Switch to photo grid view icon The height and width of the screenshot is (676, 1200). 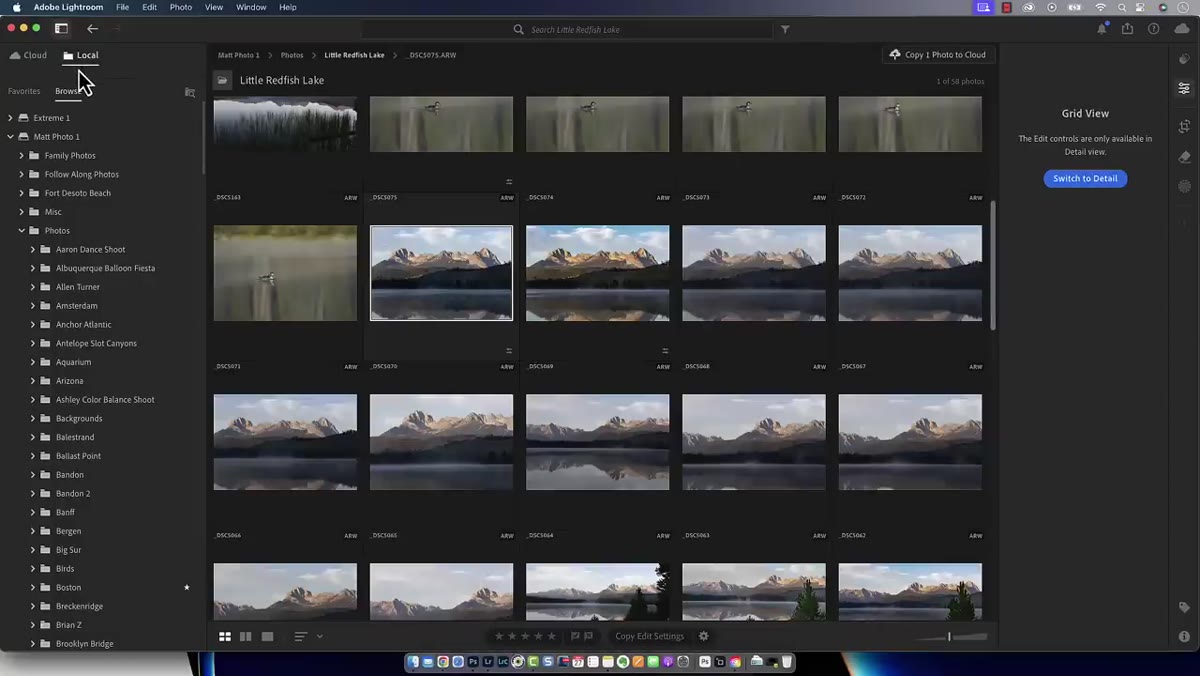point(225,636)
